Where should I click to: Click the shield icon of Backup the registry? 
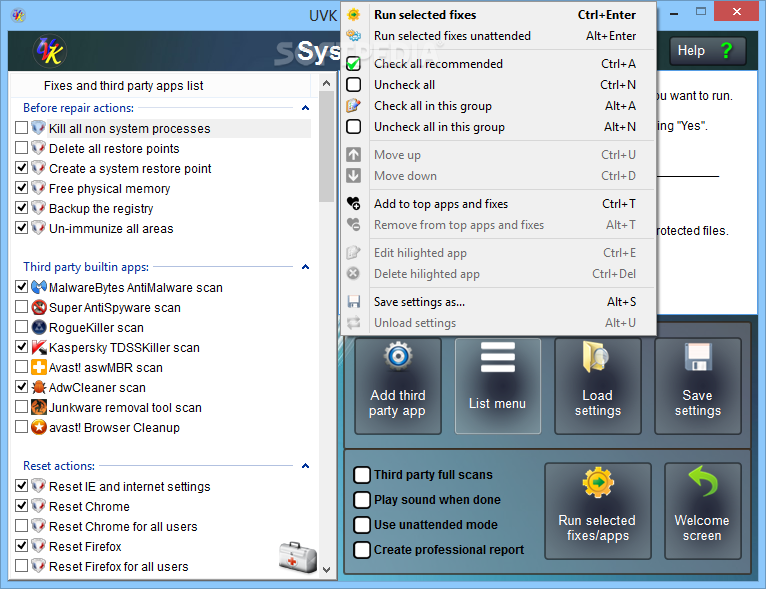pos(39,208)
